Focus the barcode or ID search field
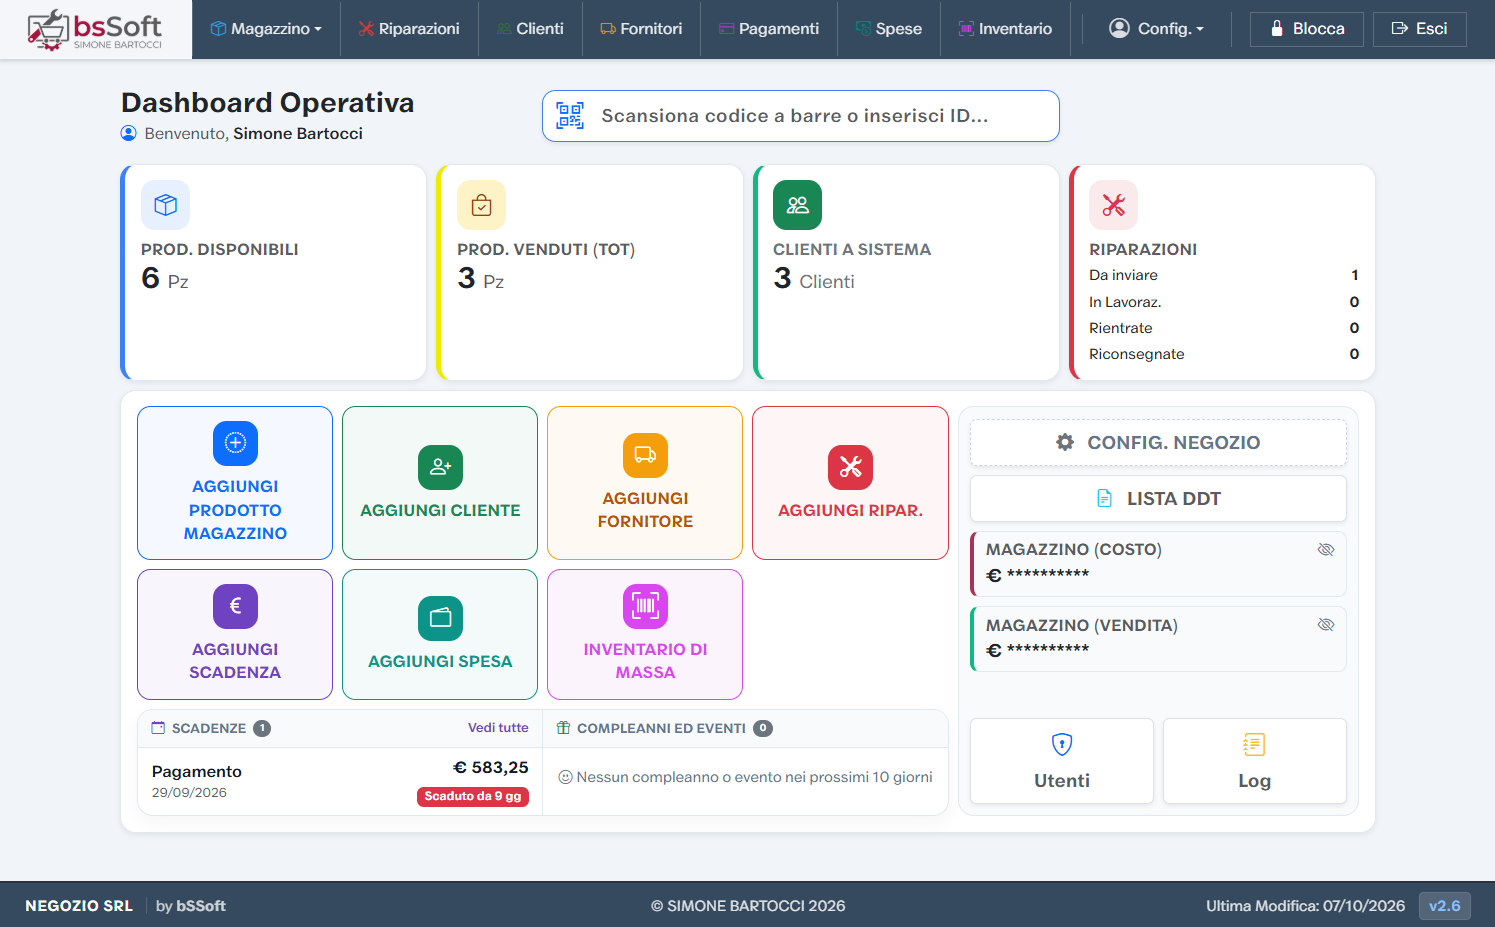Screen dimensions: 1495x927 [x=801, y=116]
